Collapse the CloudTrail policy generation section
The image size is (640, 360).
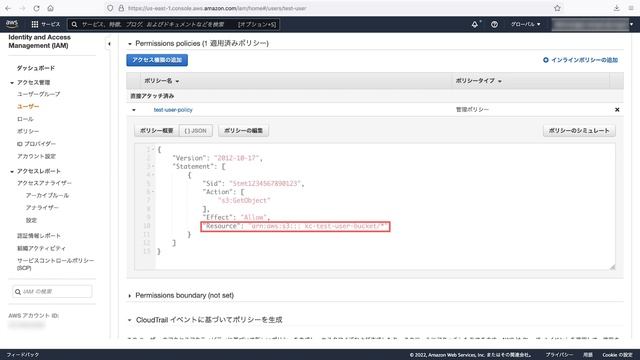130,320
